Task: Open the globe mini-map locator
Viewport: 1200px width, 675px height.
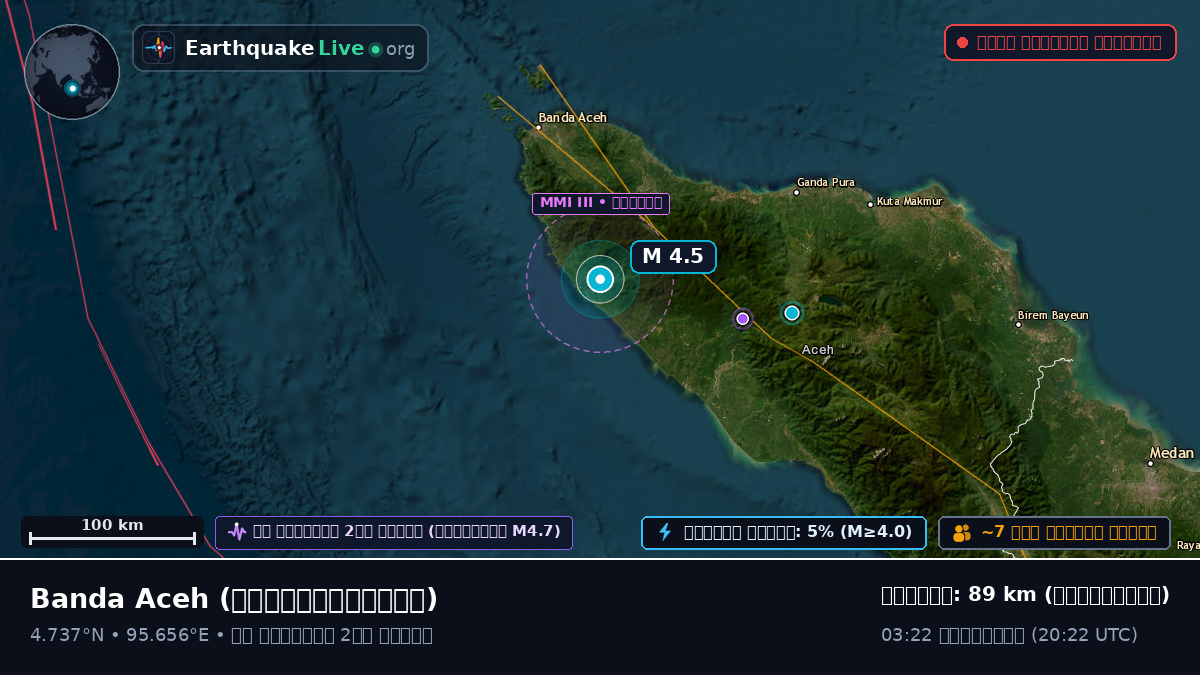Action: 72,72
